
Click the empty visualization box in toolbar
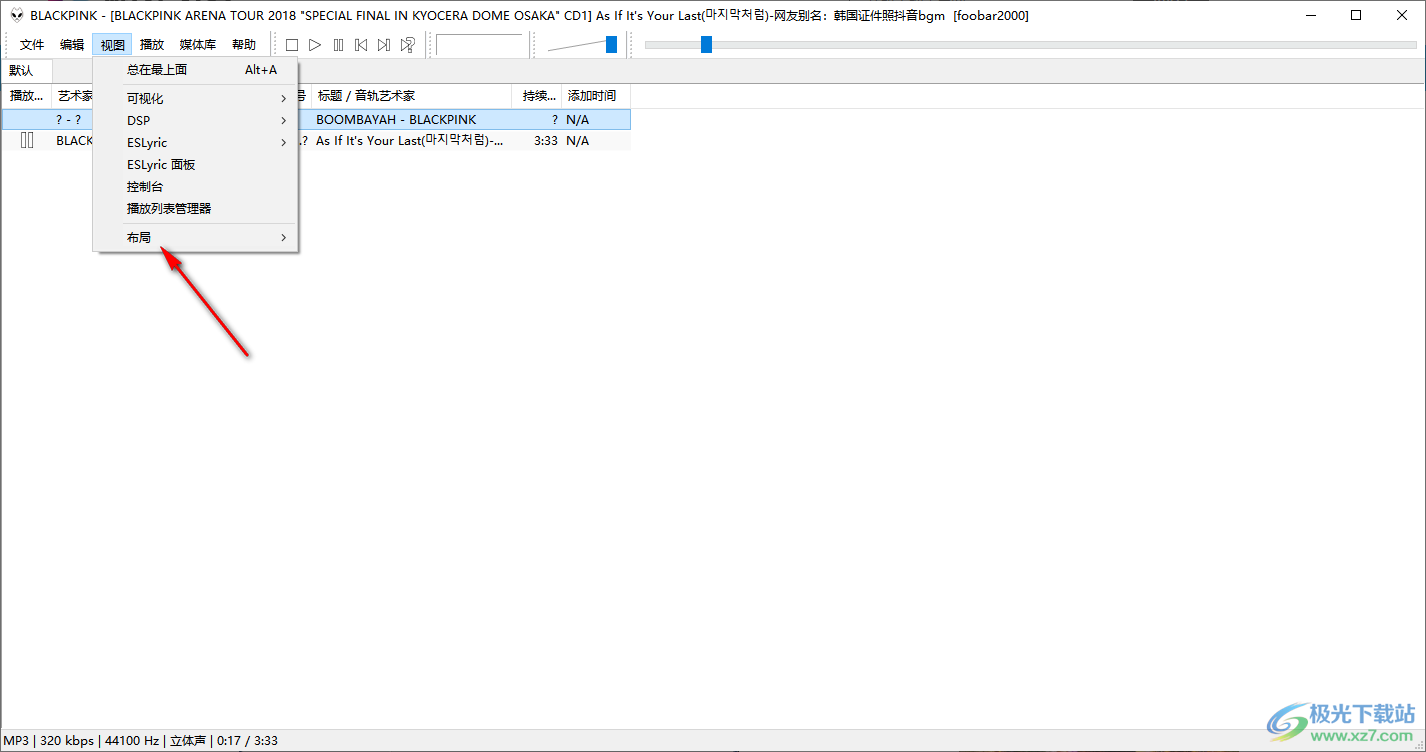(x=480, y=45)
